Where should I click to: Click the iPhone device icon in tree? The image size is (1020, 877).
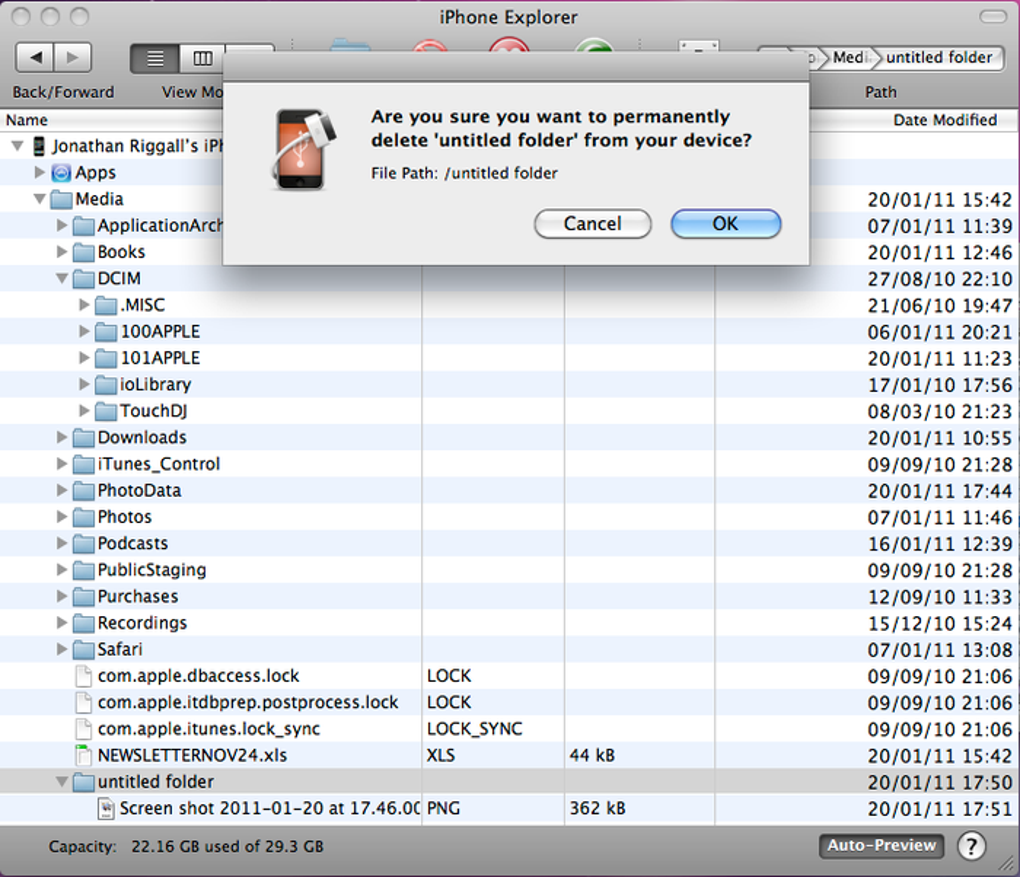tap(39, 146)
